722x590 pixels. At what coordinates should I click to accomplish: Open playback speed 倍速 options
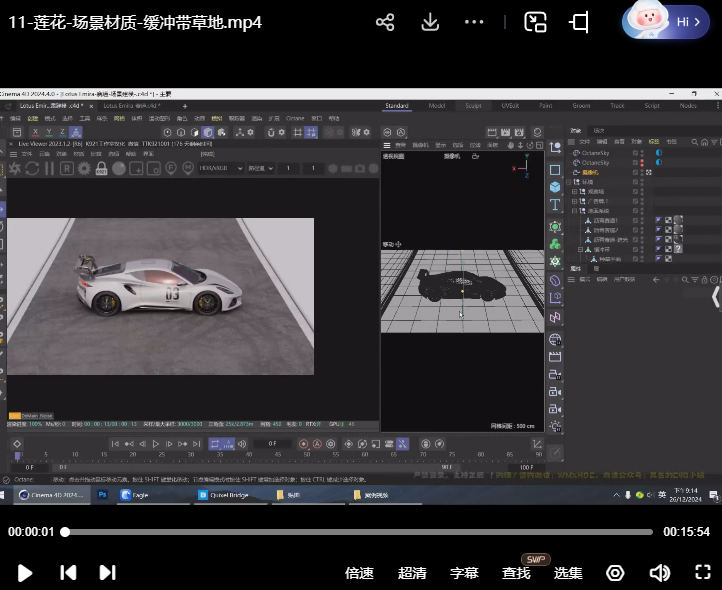pos(359,573)
